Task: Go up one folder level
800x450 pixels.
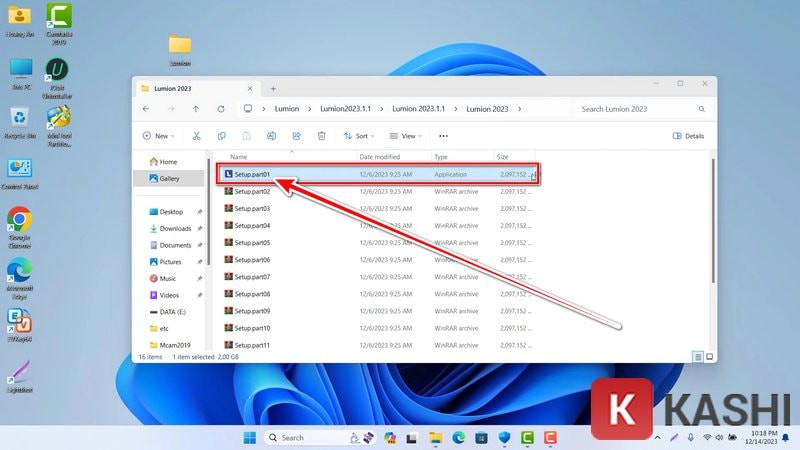Action: (196, 109)
